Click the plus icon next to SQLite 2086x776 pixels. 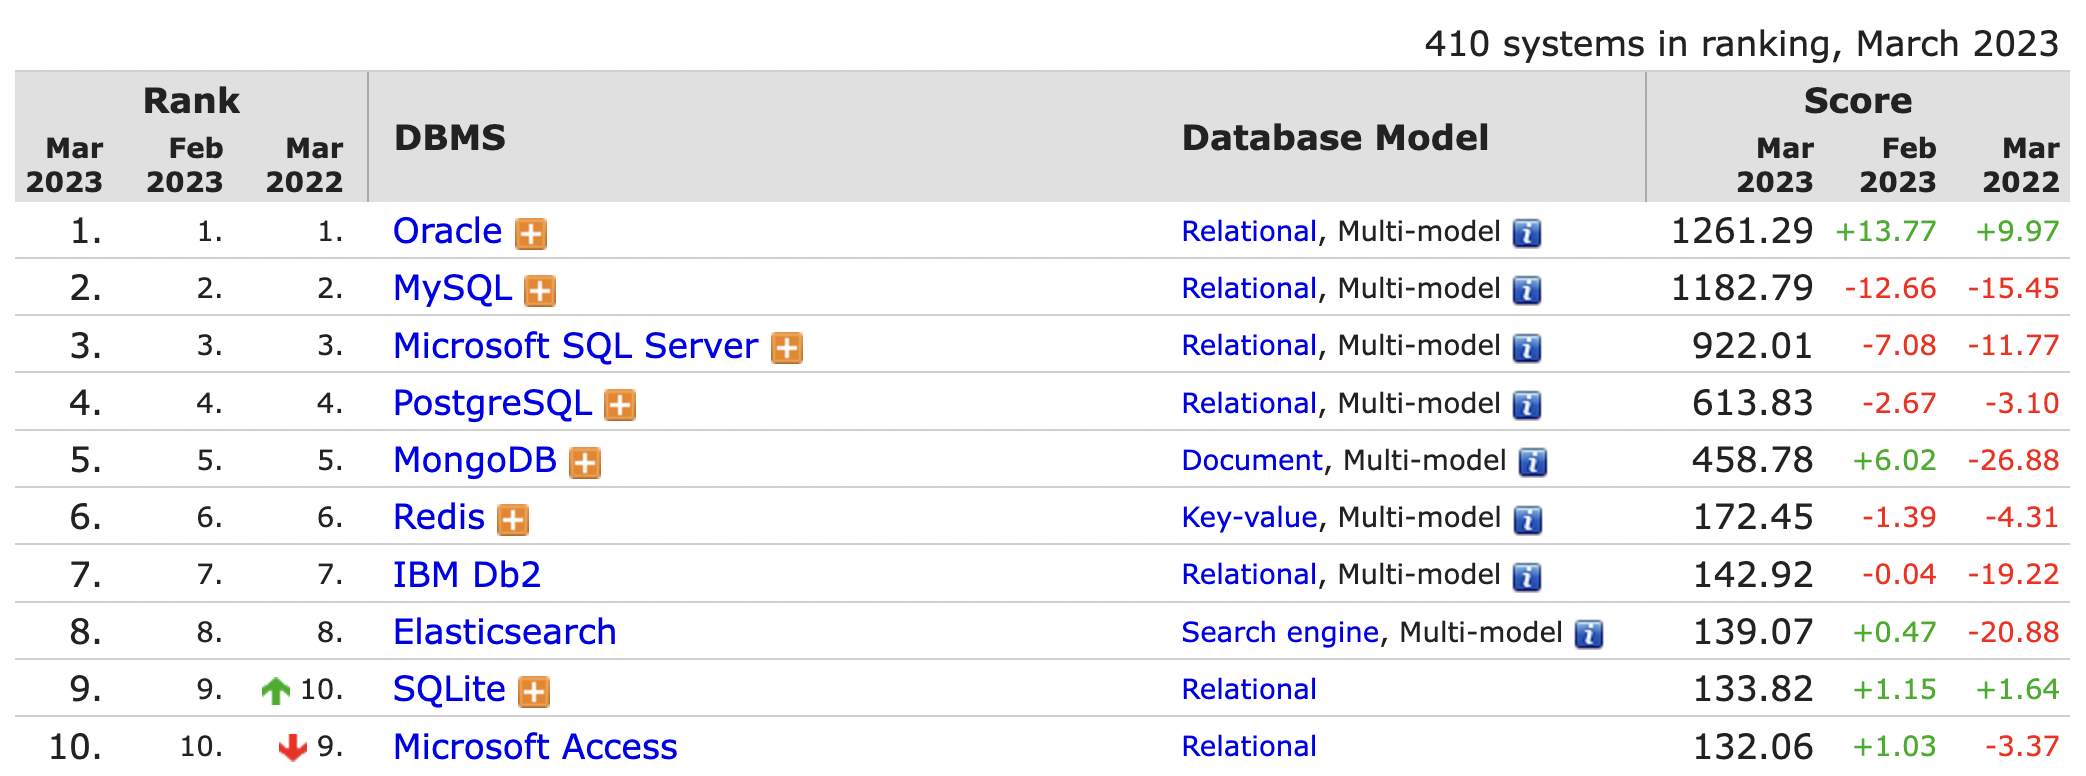point(534,691)
